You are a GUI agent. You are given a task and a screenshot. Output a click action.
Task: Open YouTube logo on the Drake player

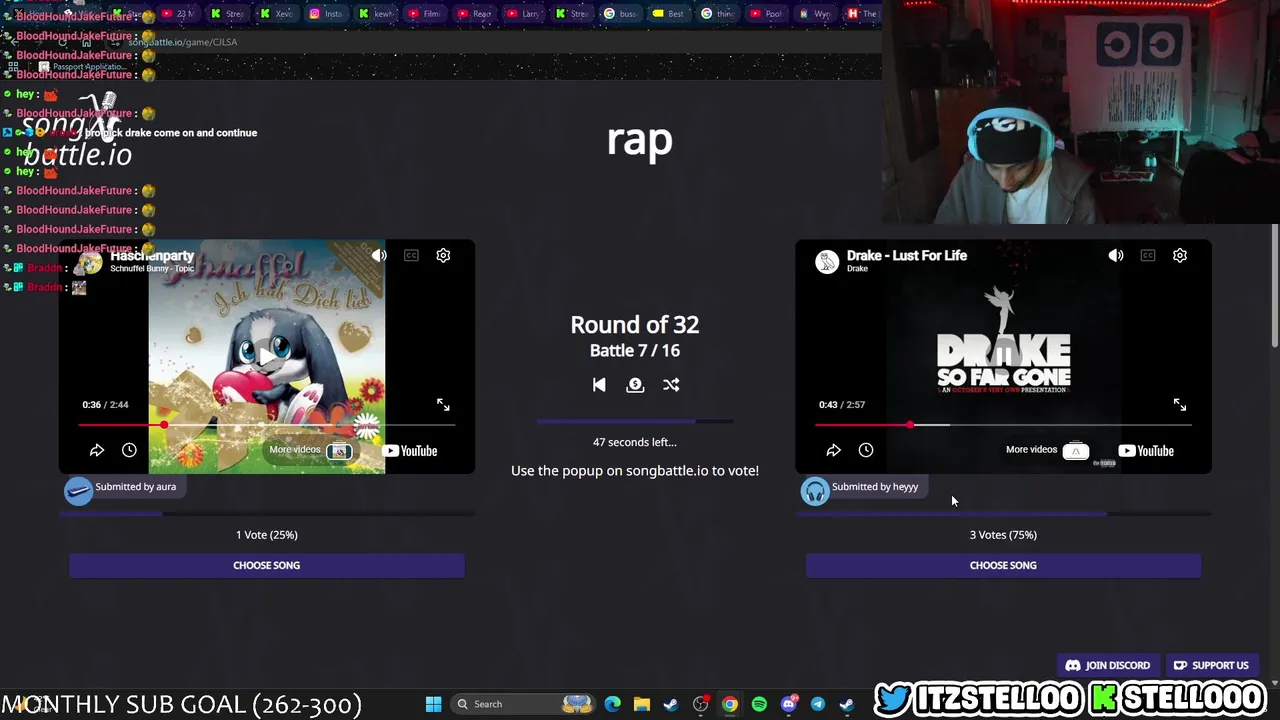1146,450
